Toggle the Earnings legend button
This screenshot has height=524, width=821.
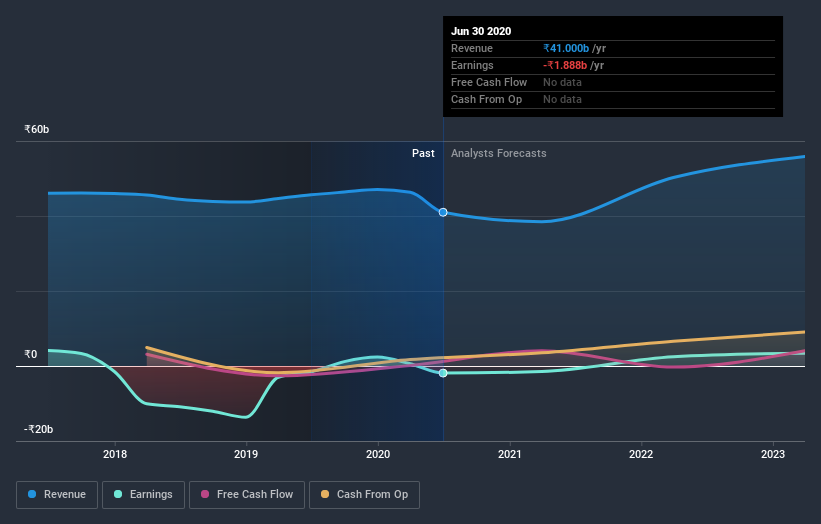pos(143,495)
